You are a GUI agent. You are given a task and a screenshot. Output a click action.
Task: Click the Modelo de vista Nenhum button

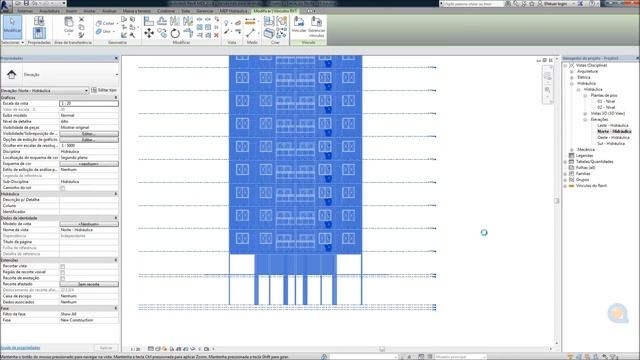89,224
